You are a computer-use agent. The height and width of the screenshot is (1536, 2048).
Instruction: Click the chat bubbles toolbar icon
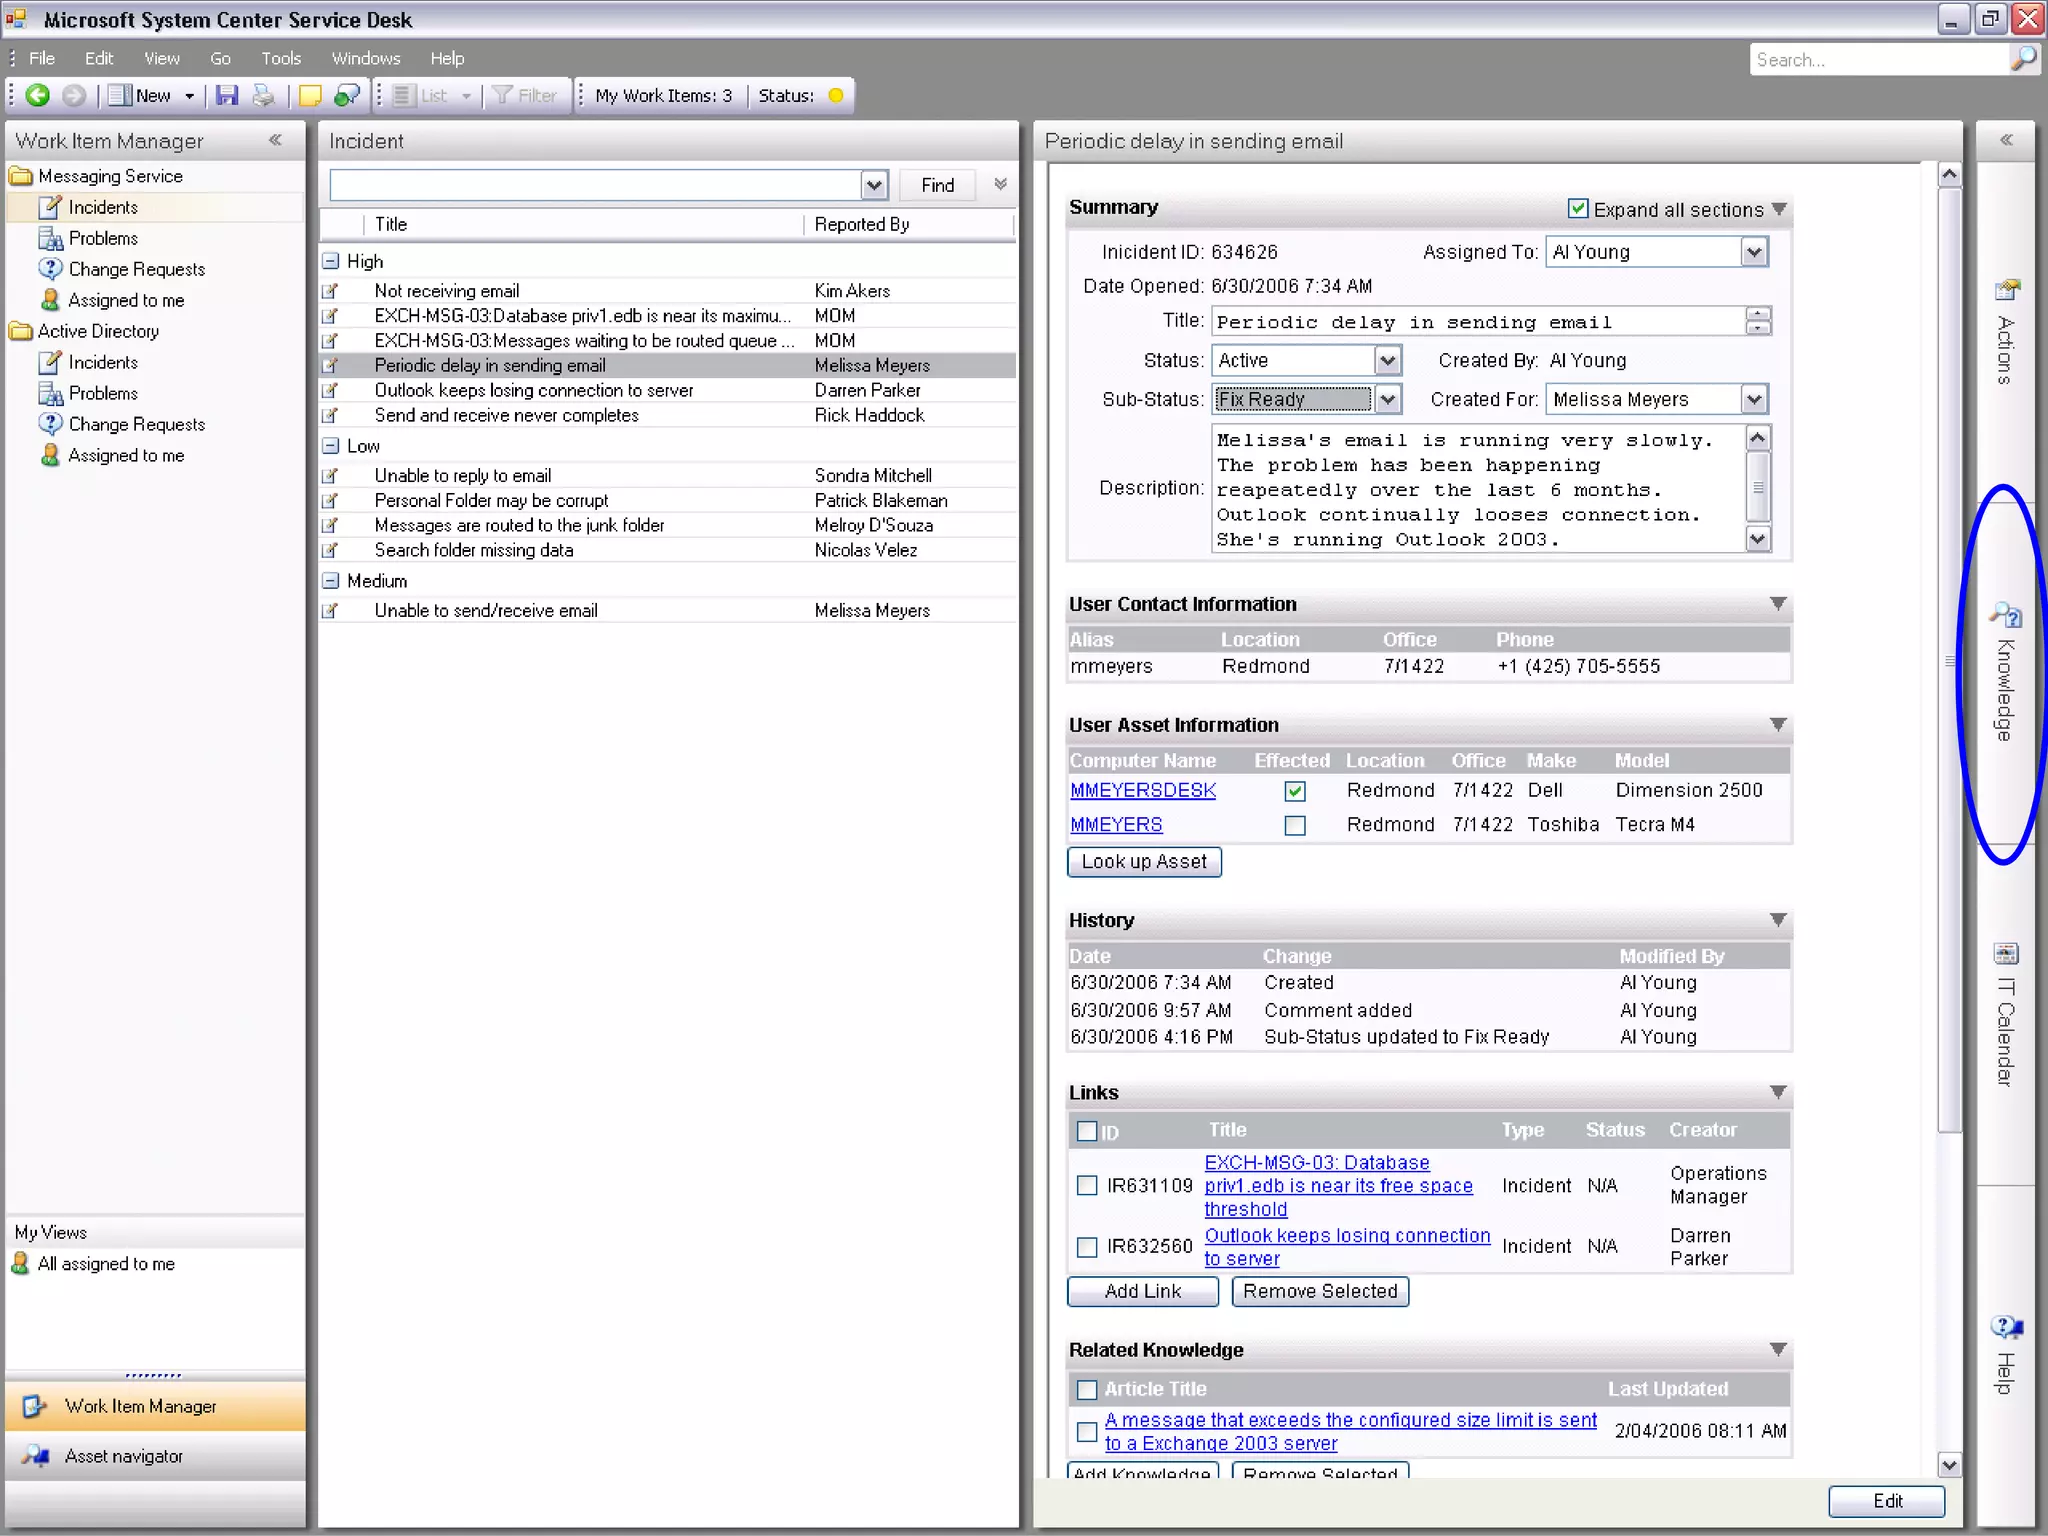[347, 95]
